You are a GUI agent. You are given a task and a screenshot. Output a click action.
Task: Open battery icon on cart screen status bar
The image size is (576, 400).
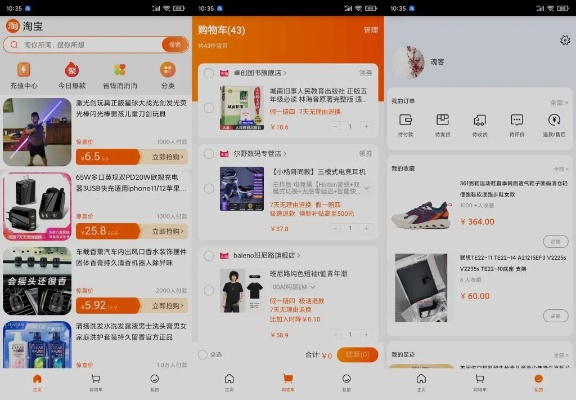point(371,8)
